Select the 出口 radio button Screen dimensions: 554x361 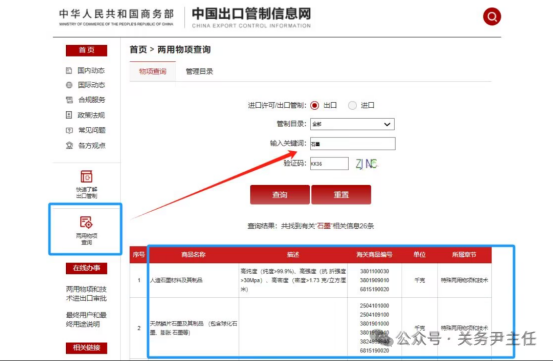(314, 105)
